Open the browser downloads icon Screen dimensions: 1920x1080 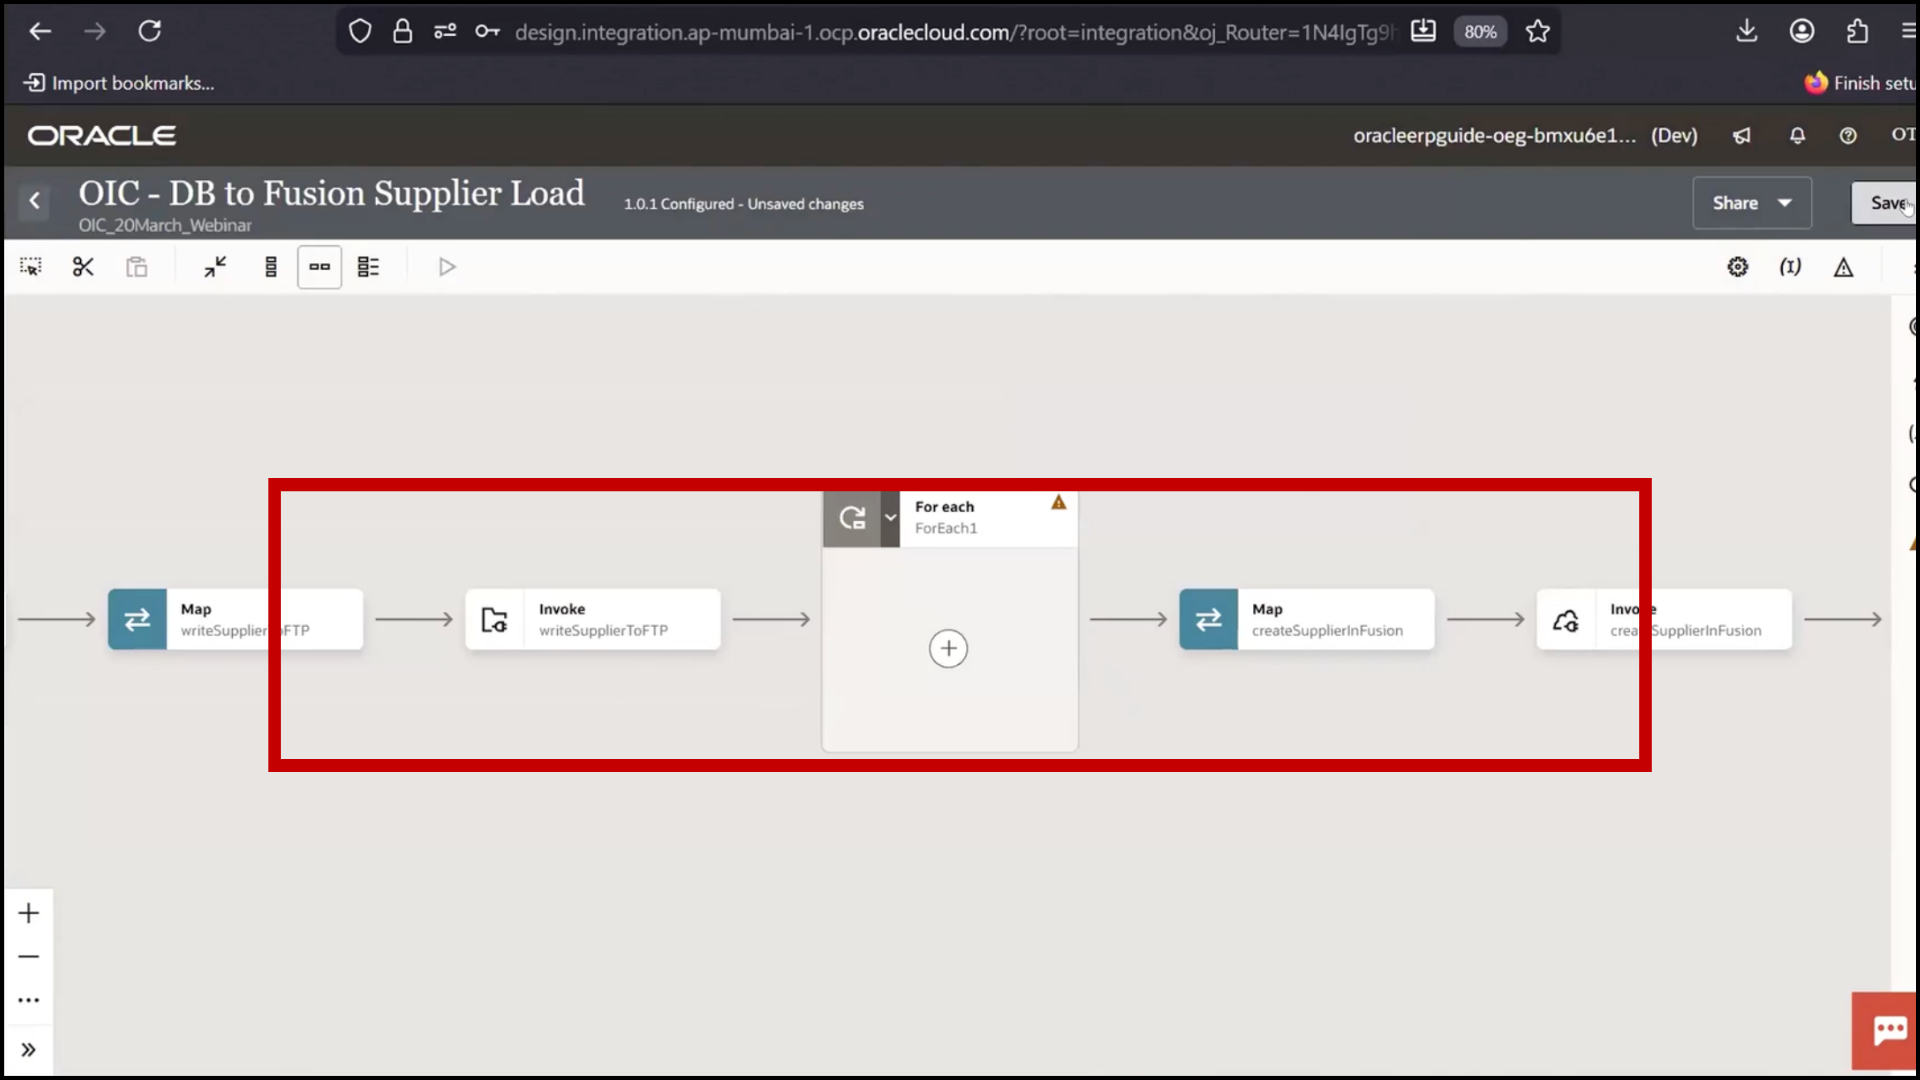point(1747,31)
